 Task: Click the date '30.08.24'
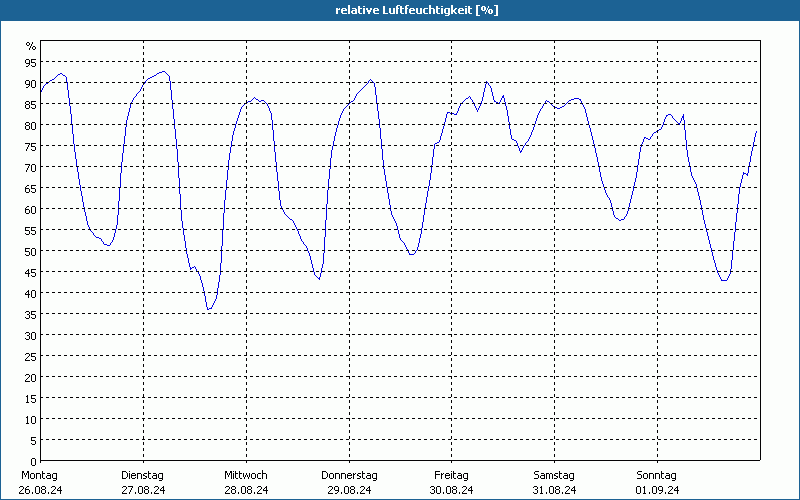click(x=452, y=490)
